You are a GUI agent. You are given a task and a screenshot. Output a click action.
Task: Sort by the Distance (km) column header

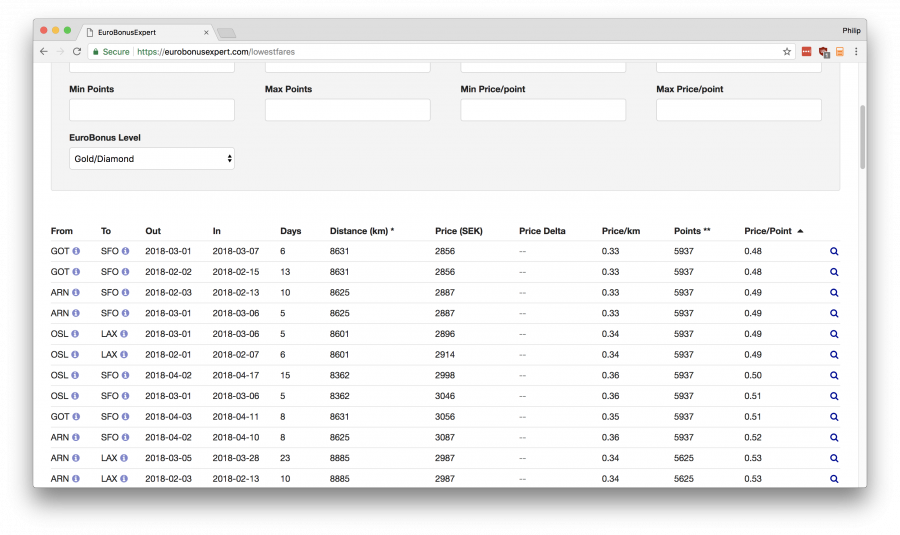(x=361, y=231)
